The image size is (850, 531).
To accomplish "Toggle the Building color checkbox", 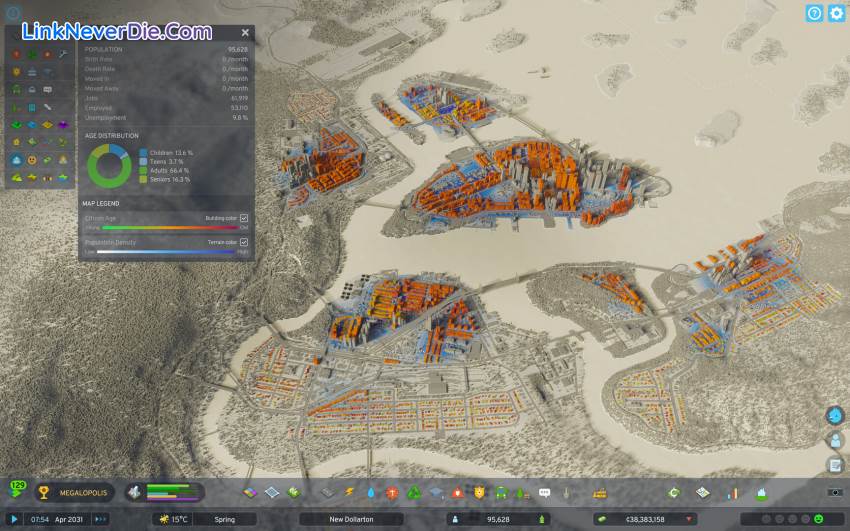I will 244,217.
